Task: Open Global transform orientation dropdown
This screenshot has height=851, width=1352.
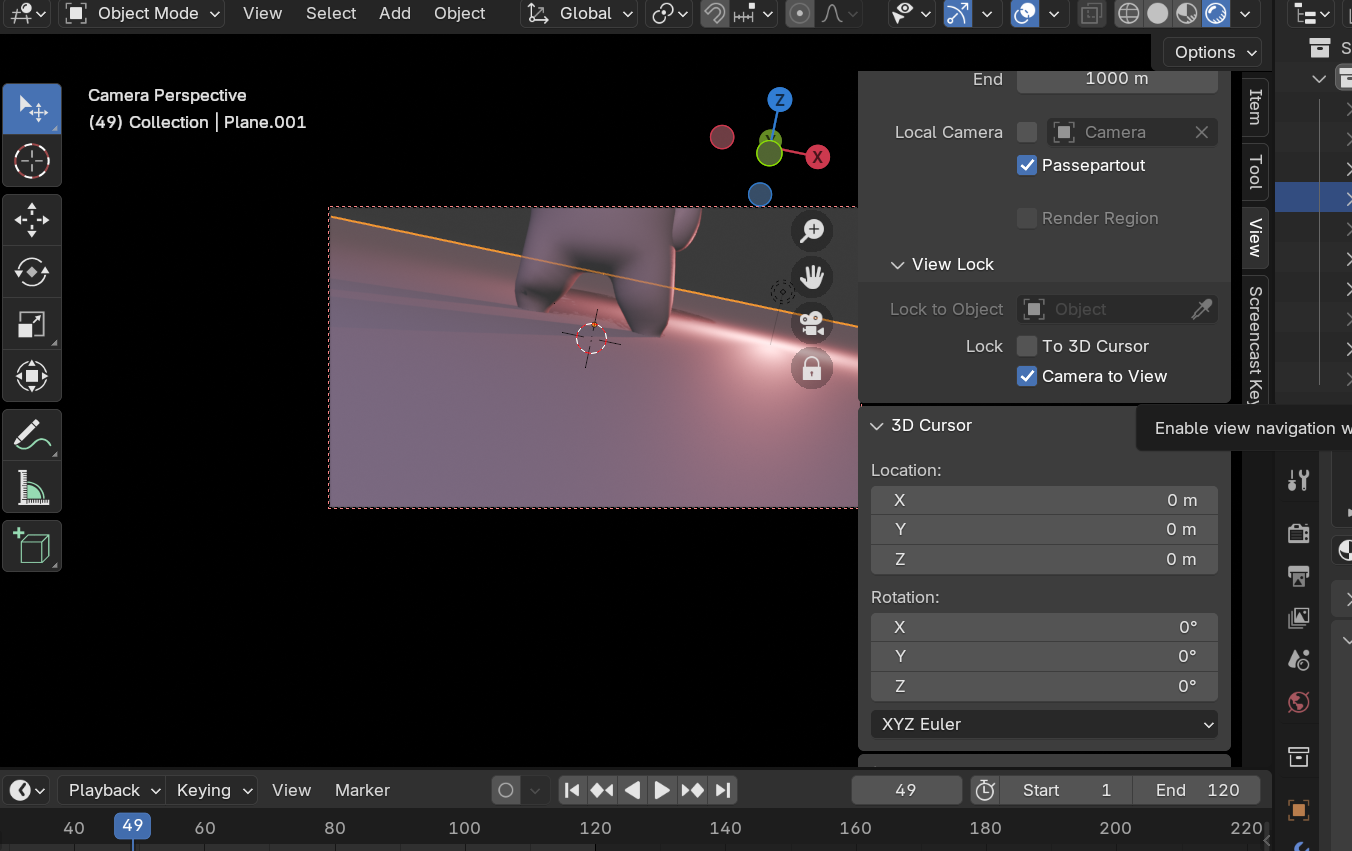Action: (581, 14)
